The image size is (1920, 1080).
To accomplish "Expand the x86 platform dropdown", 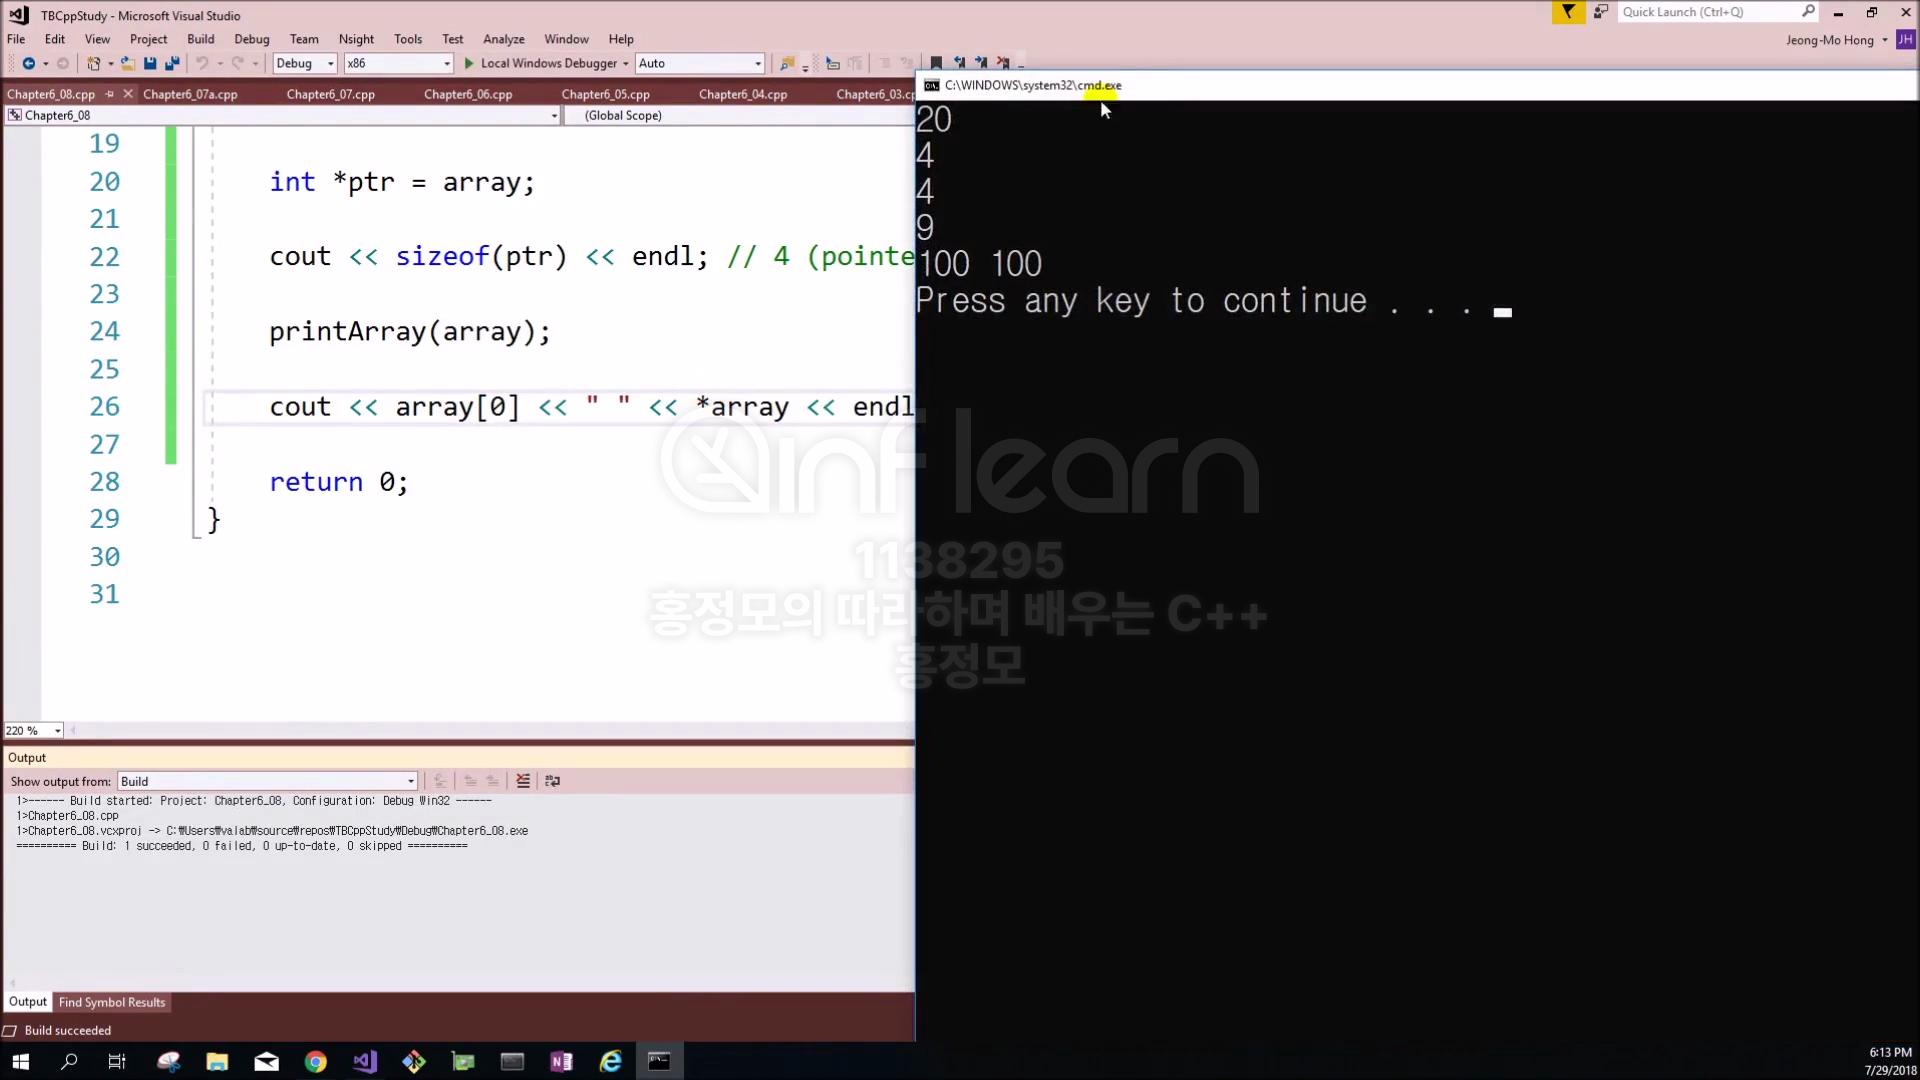I will (446, 63).
